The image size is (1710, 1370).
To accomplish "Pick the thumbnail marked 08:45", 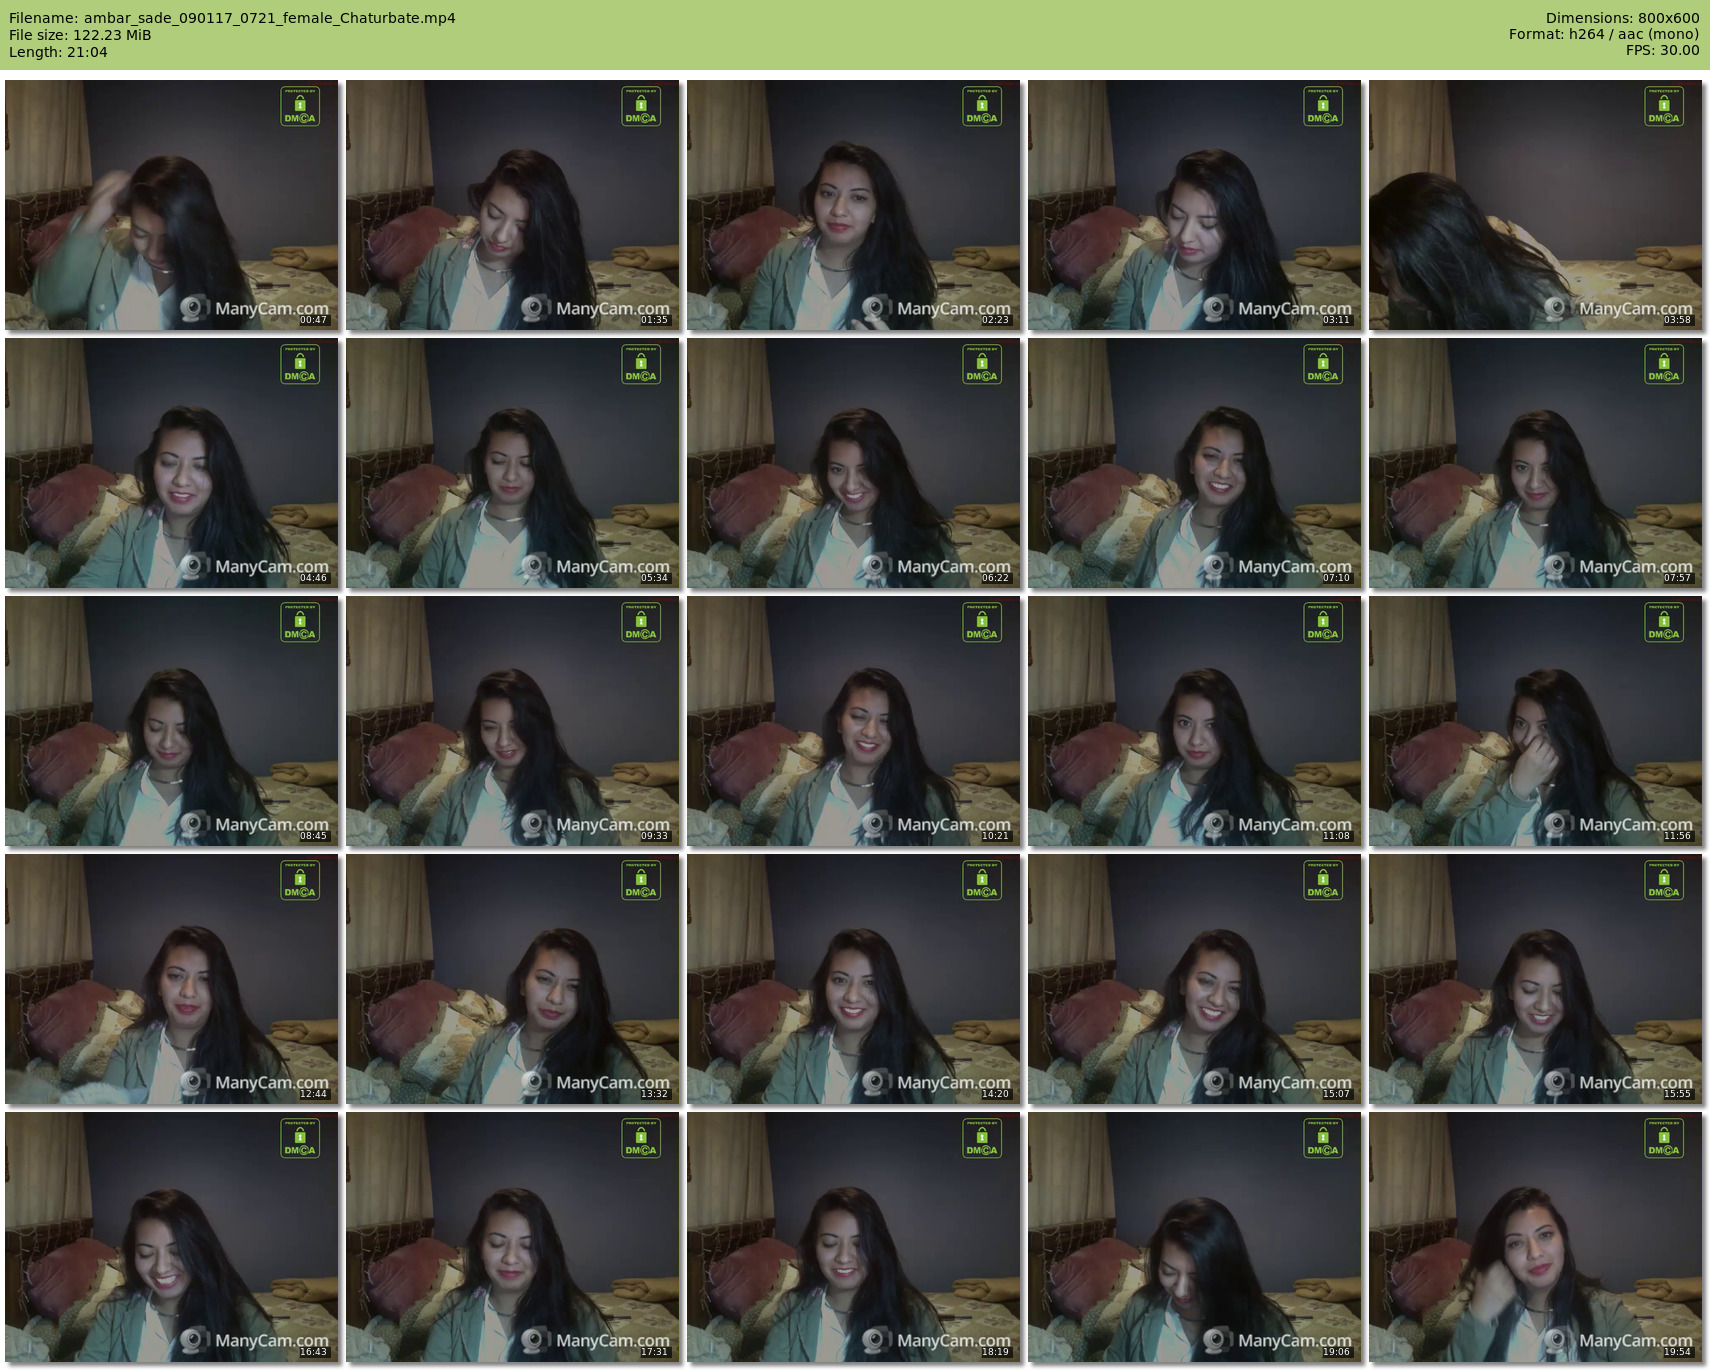I will point(172,721).
